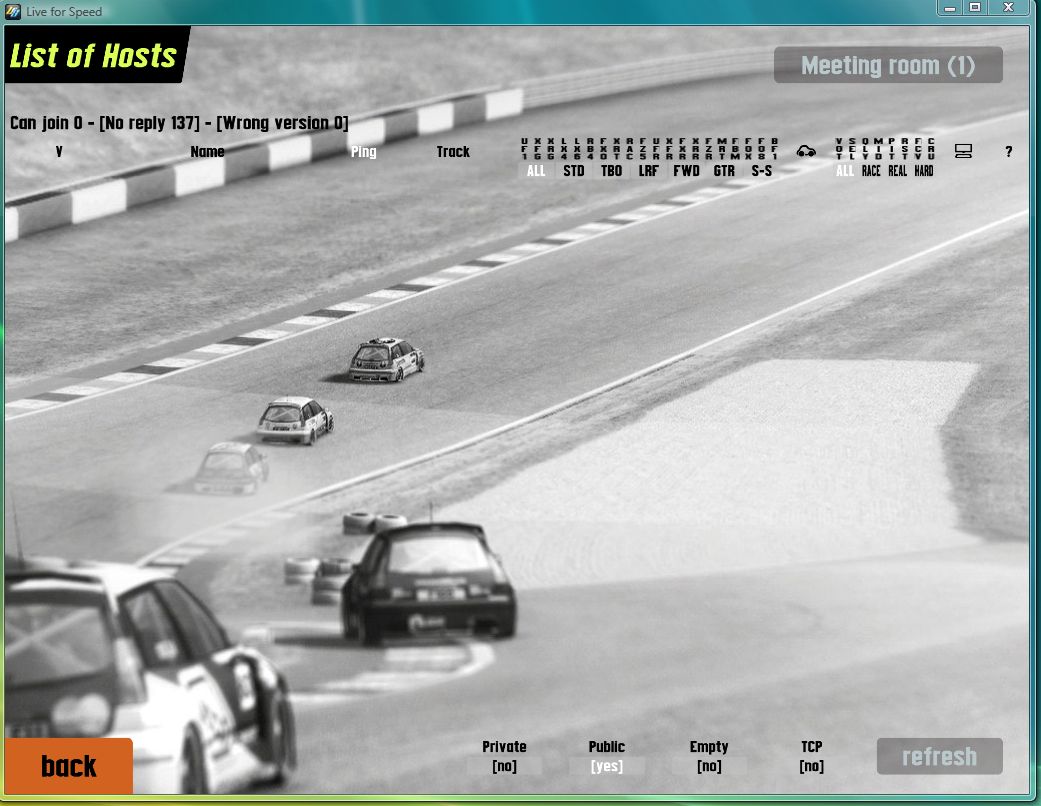The height and width of the screenshot is (806, 1041).
Task: Toggle the FBM car filter column
Action: 735,149
